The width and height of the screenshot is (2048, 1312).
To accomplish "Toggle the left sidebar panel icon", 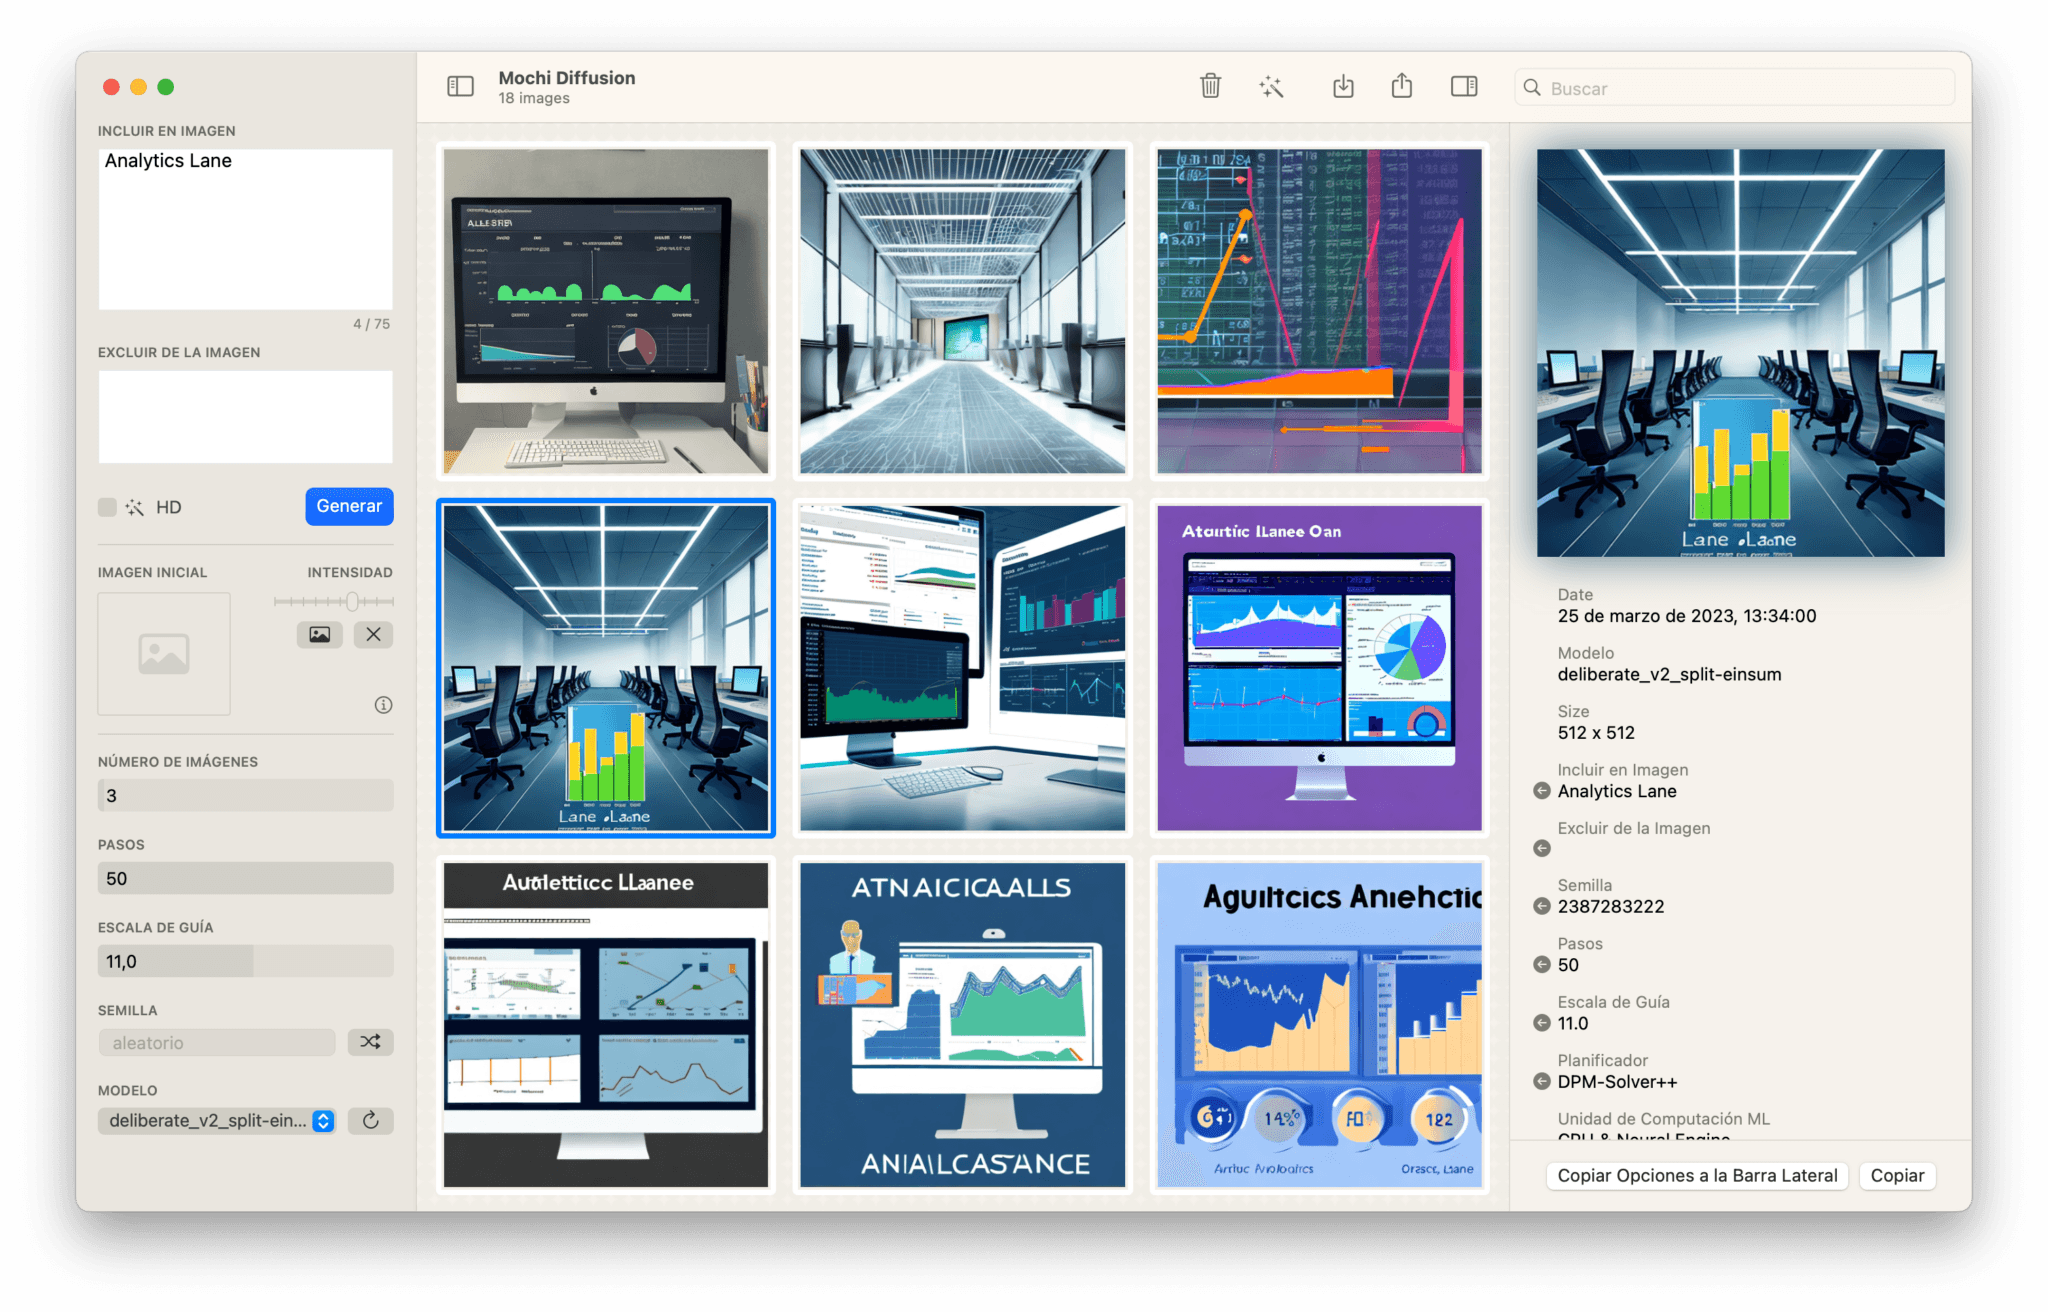I will click(x=460, y=87).
